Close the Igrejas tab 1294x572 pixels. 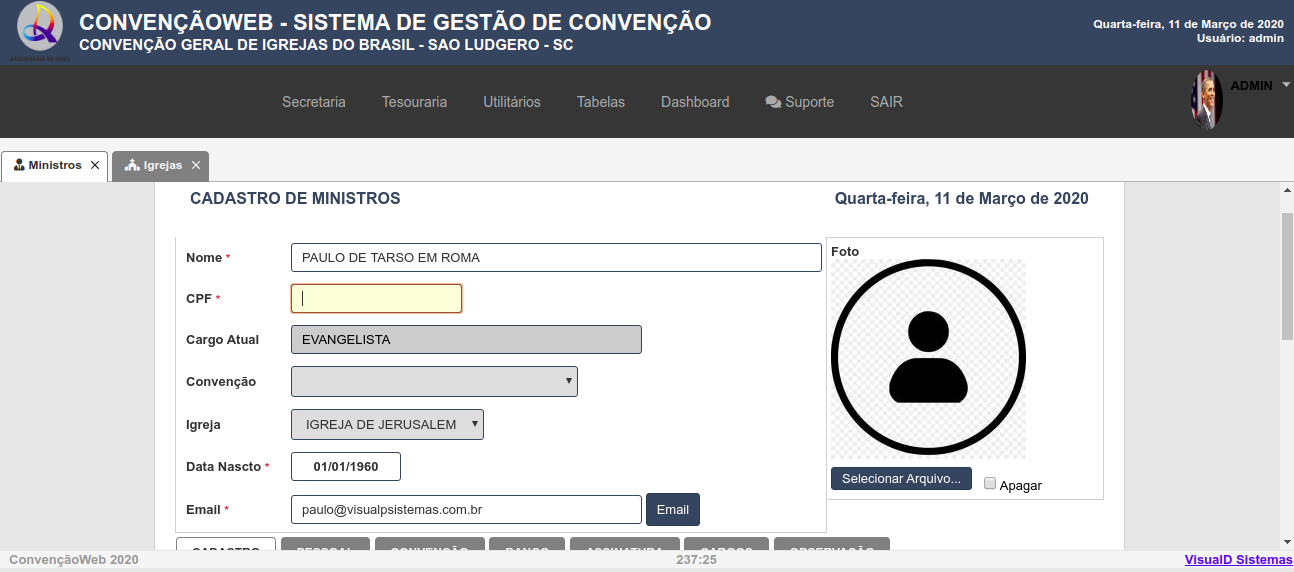pos(196,165)
